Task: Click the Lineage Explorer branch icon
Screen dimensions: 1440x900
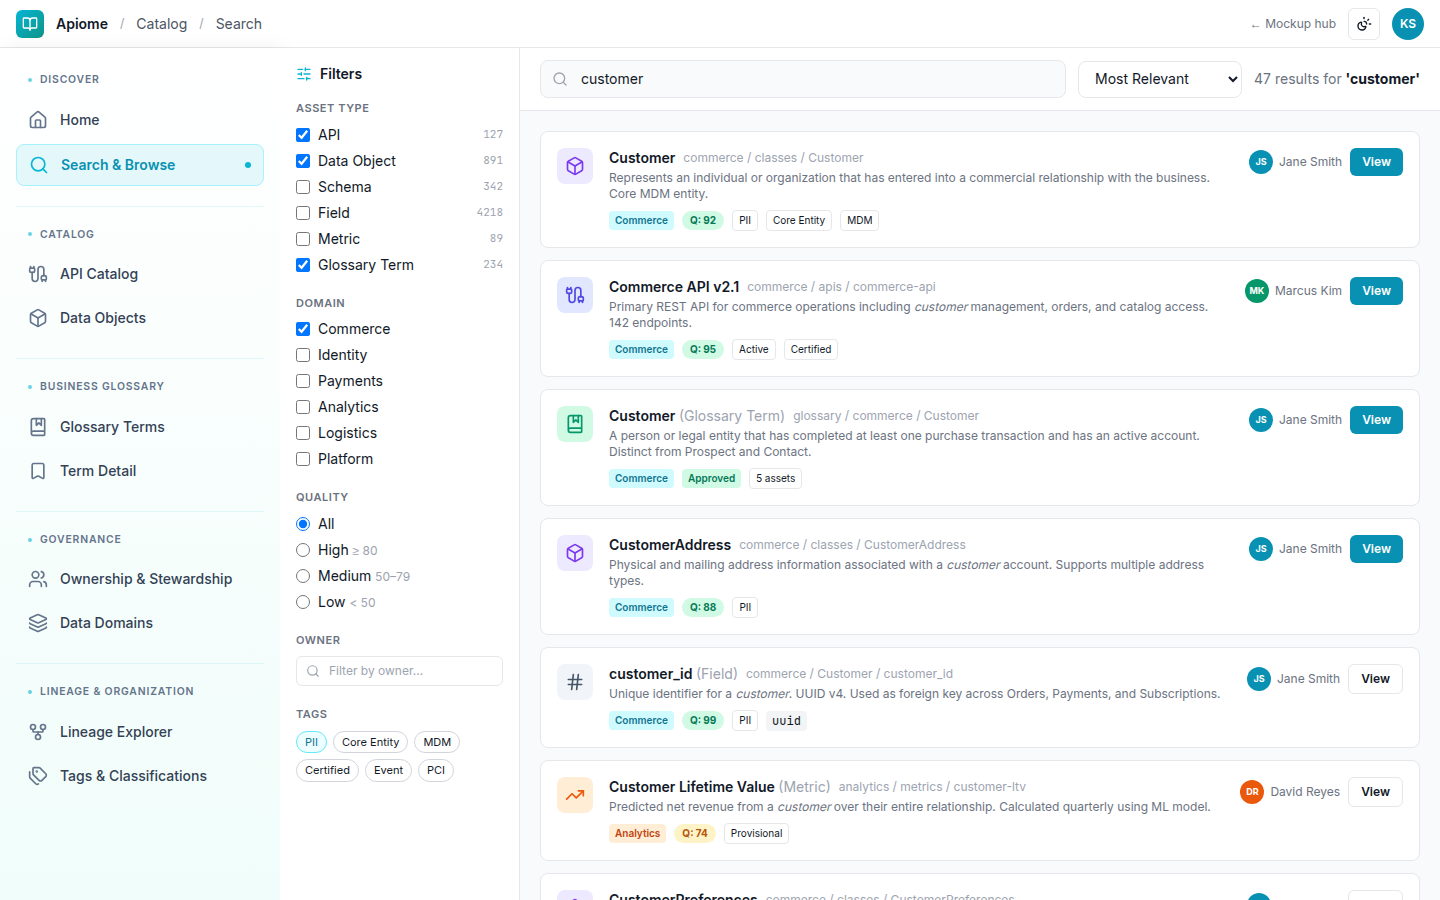Action: [x=38, y=732]
